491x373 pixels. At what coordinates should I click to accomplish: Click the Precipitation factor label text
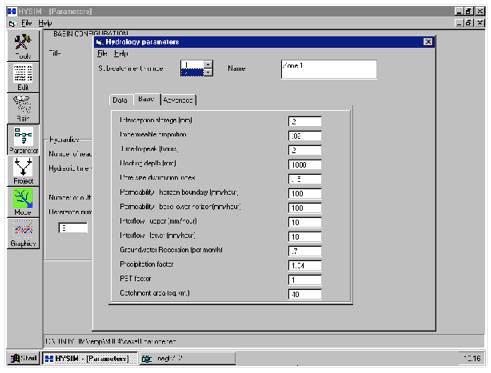(x=147, y=264)
